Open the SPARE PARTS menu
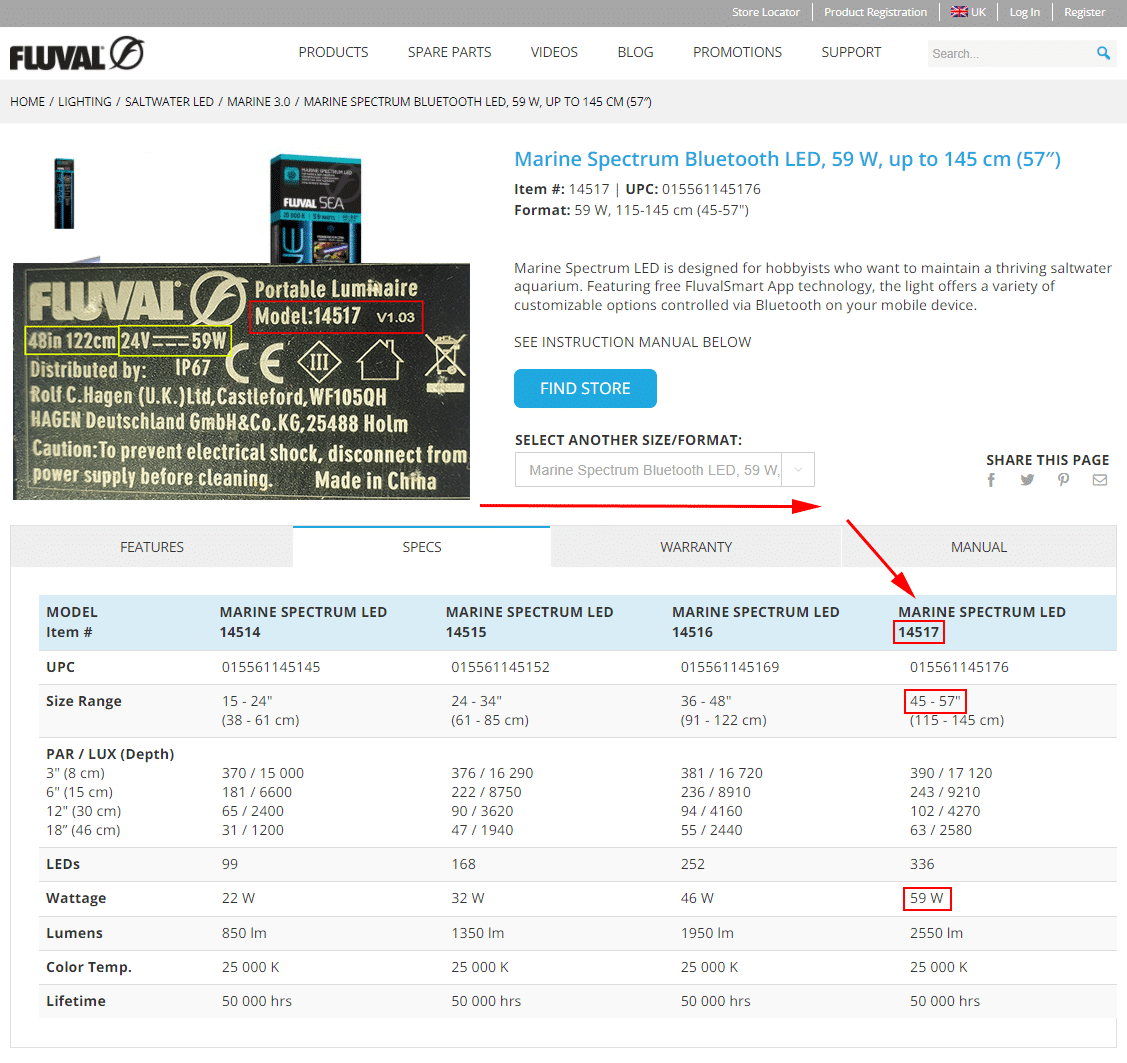 click(x=449, y=52)
